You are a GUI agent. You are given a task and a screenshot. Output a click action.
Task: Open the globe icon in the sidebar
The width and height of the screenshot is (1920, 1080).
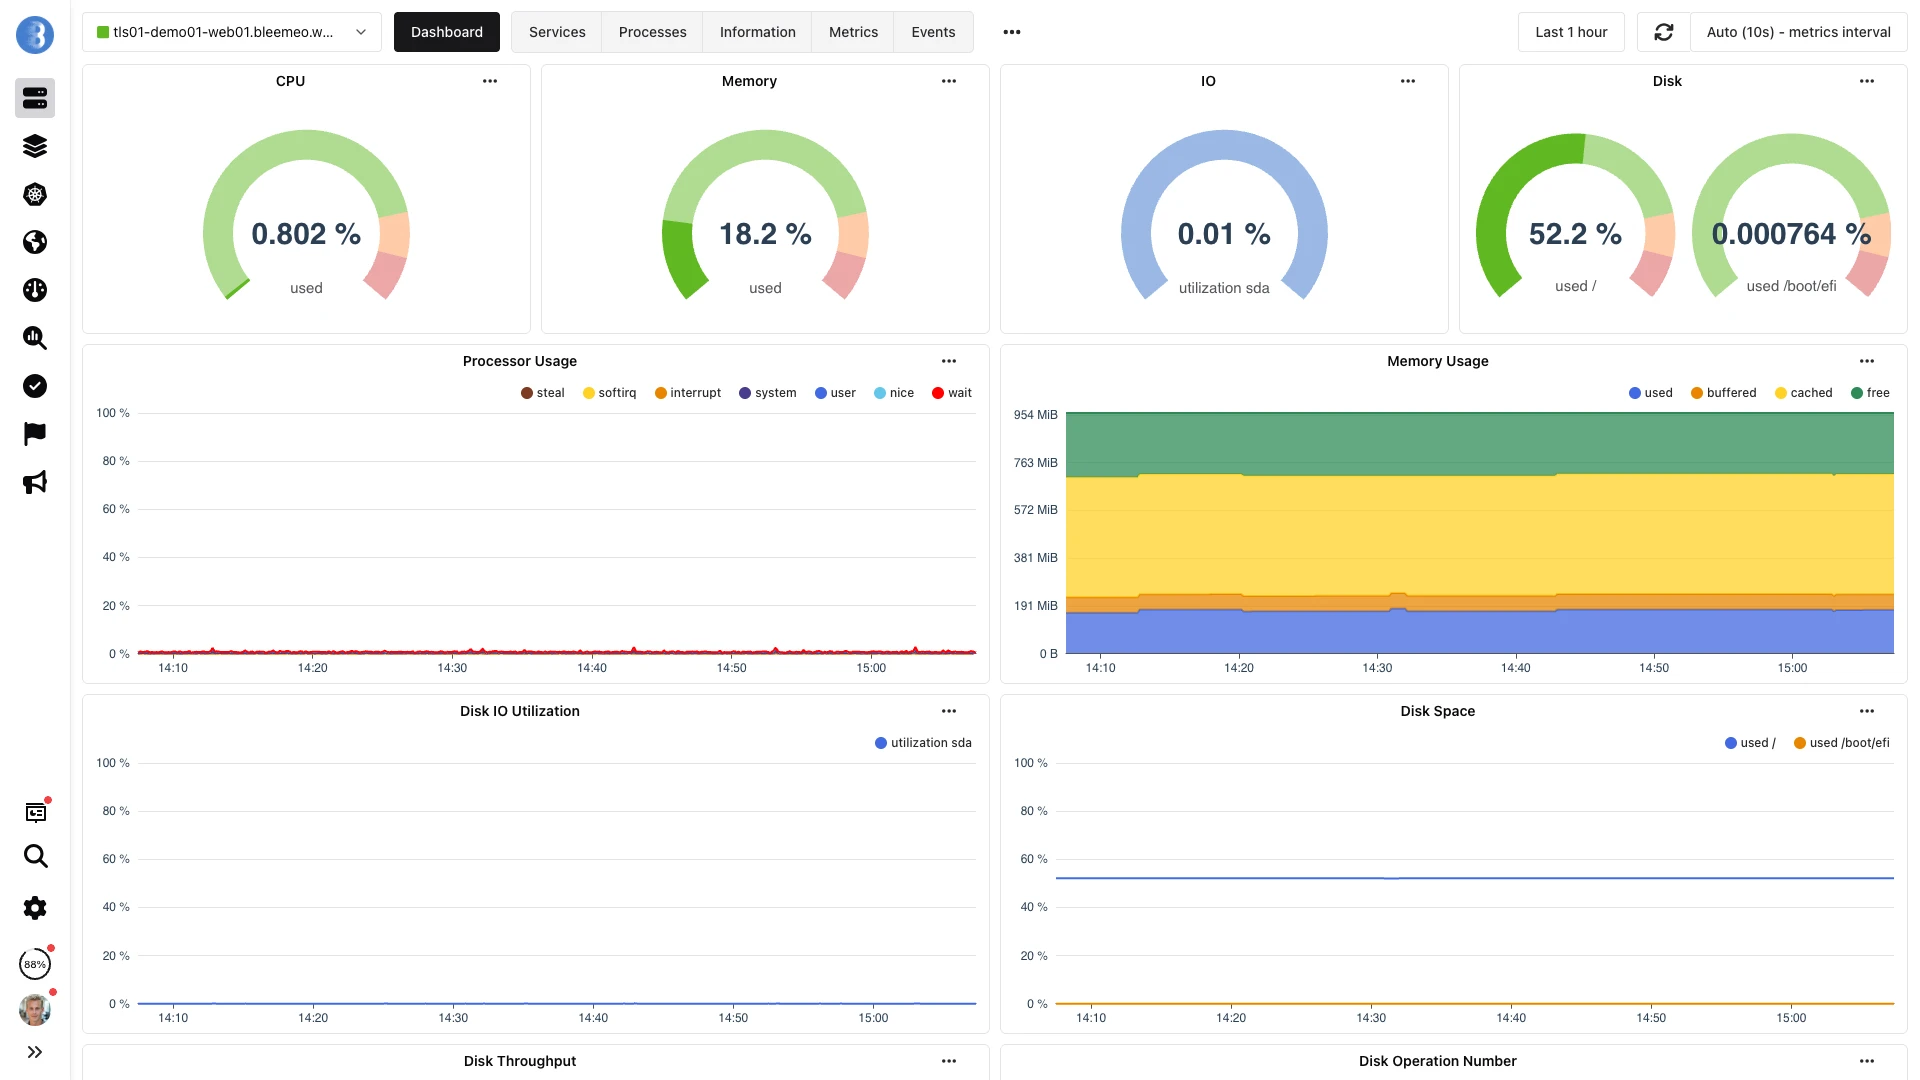35,242
